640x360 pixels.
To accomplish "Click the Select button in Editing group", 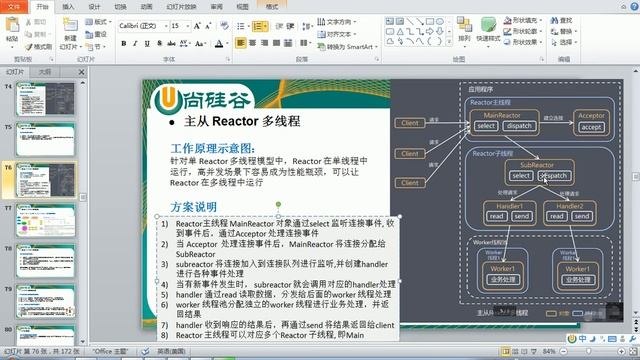I will [x=564, y=42].
